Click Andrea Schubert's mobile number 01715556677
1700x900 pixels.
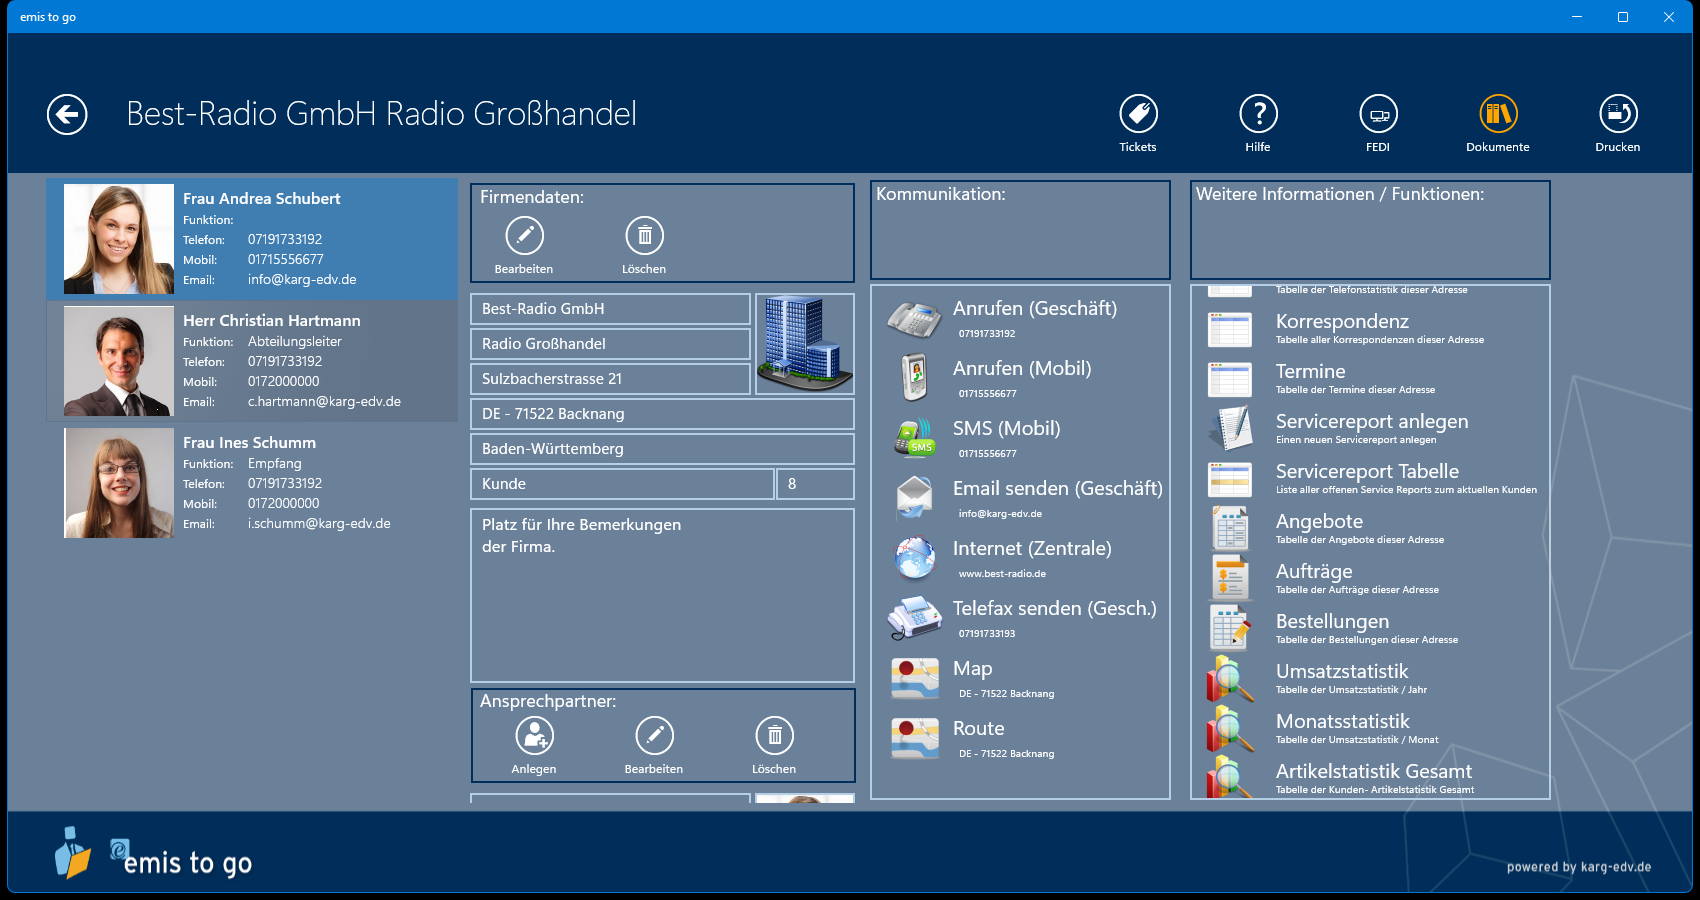(286, 260)
